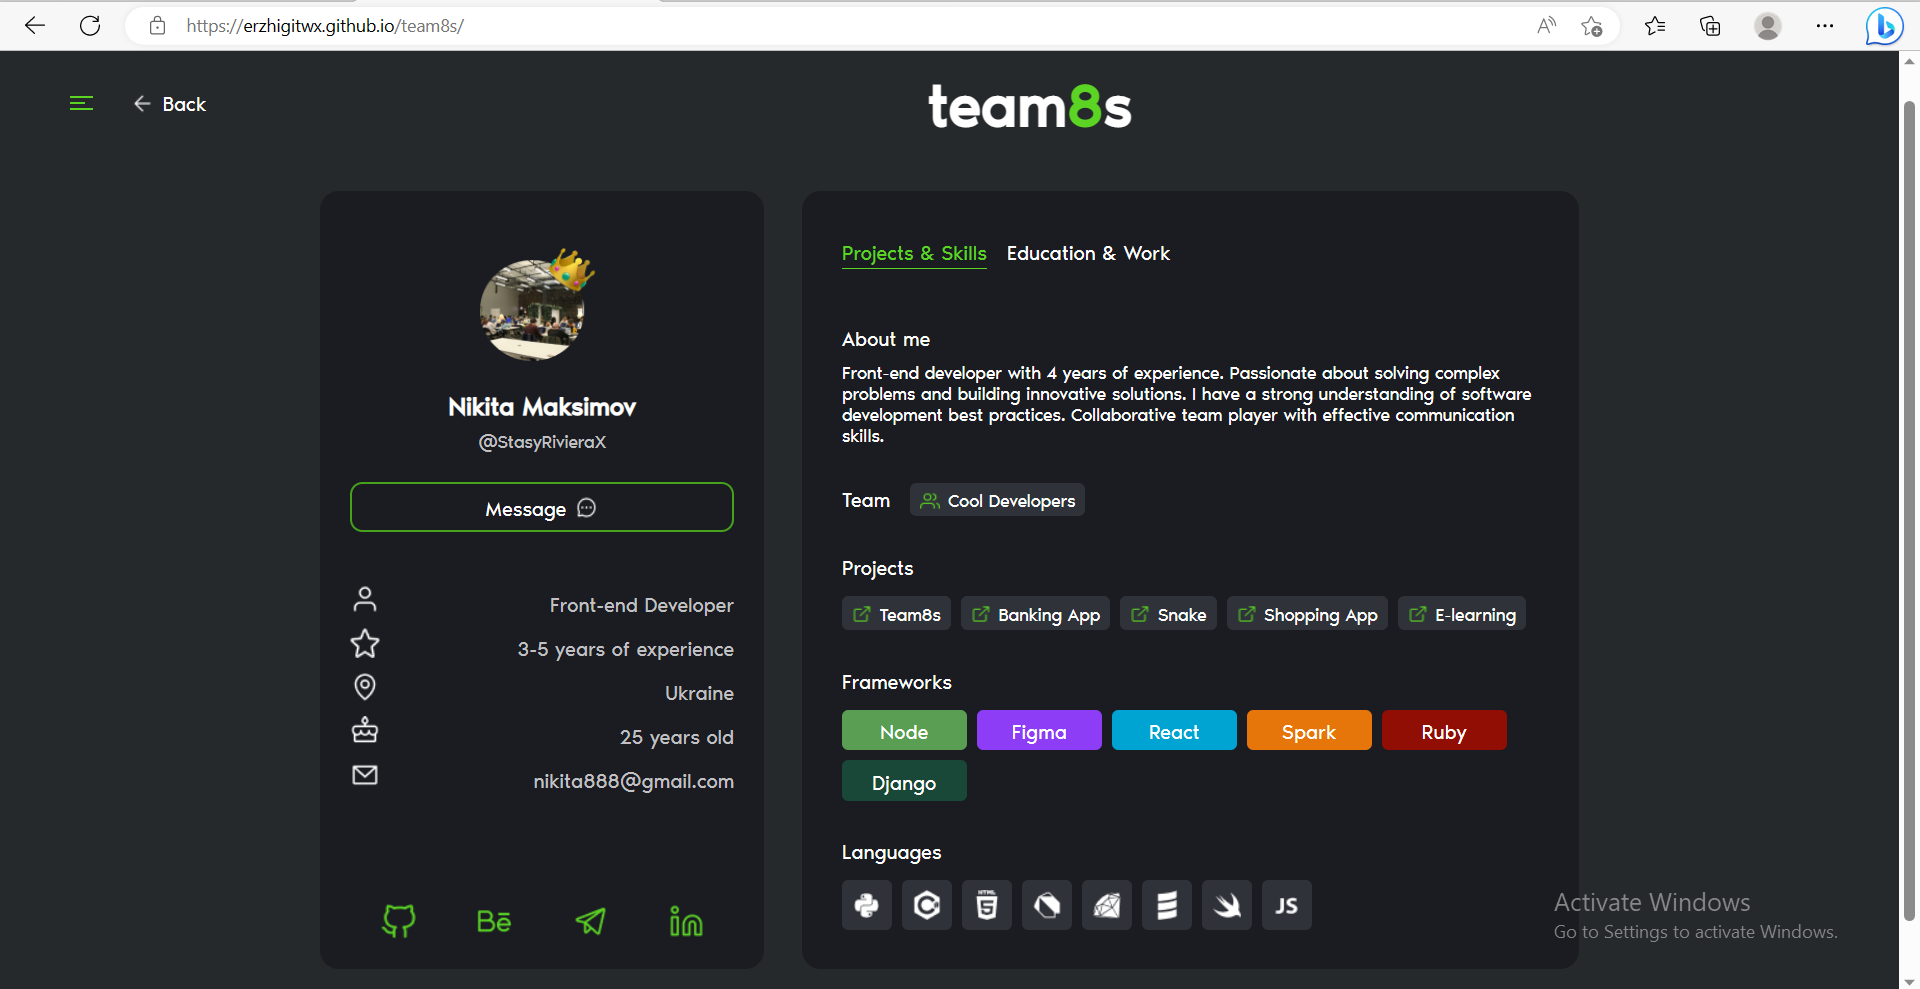
Task: Click the purple Figma framework tag
Action: point(1039,731)
